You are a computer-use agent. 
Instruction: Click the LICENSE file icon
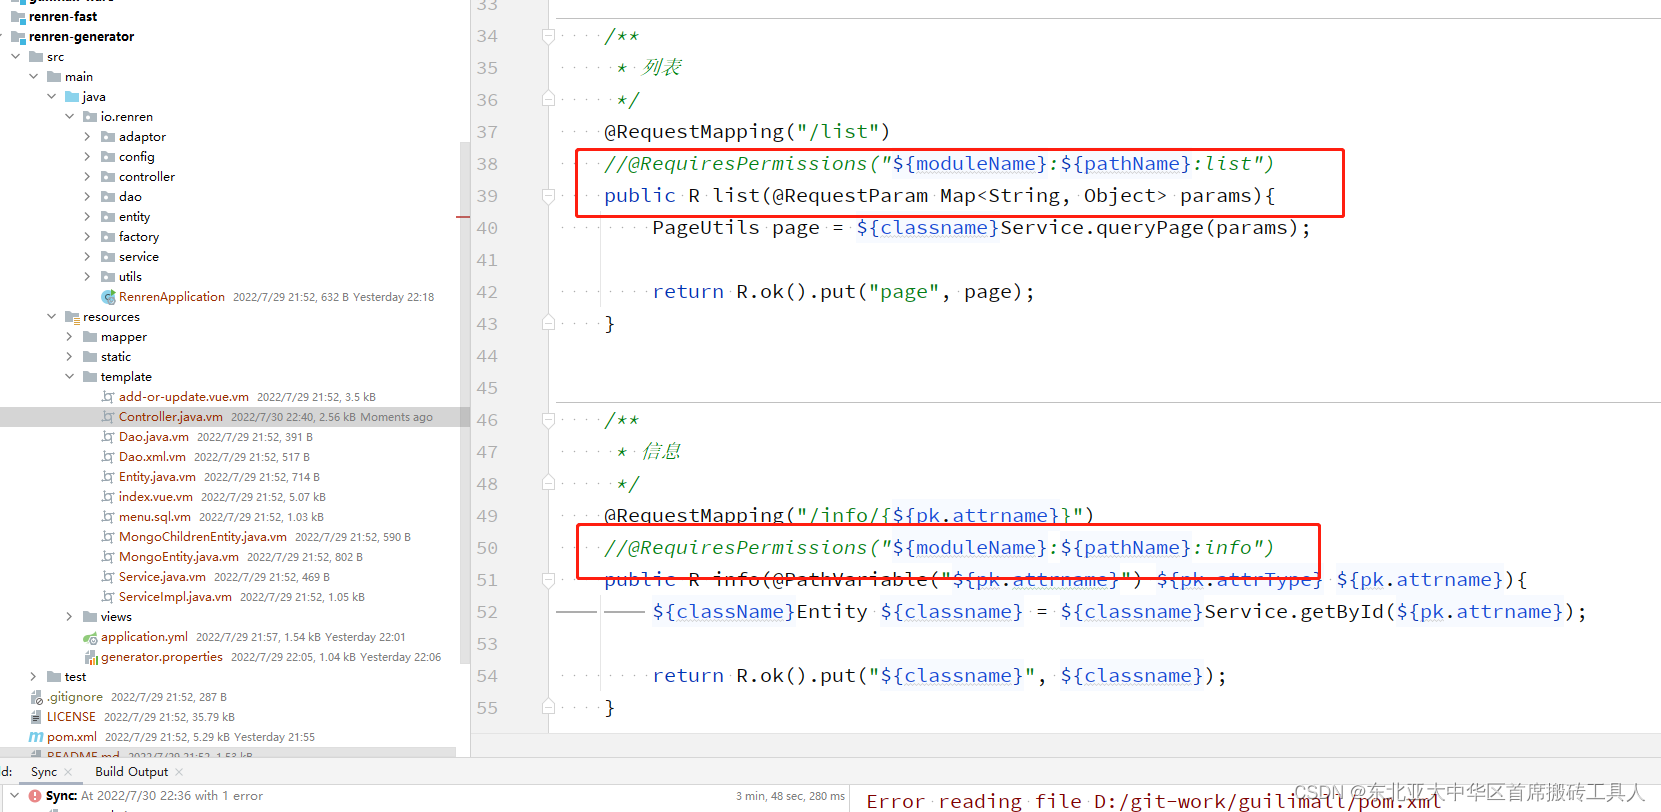pos(37,717)
